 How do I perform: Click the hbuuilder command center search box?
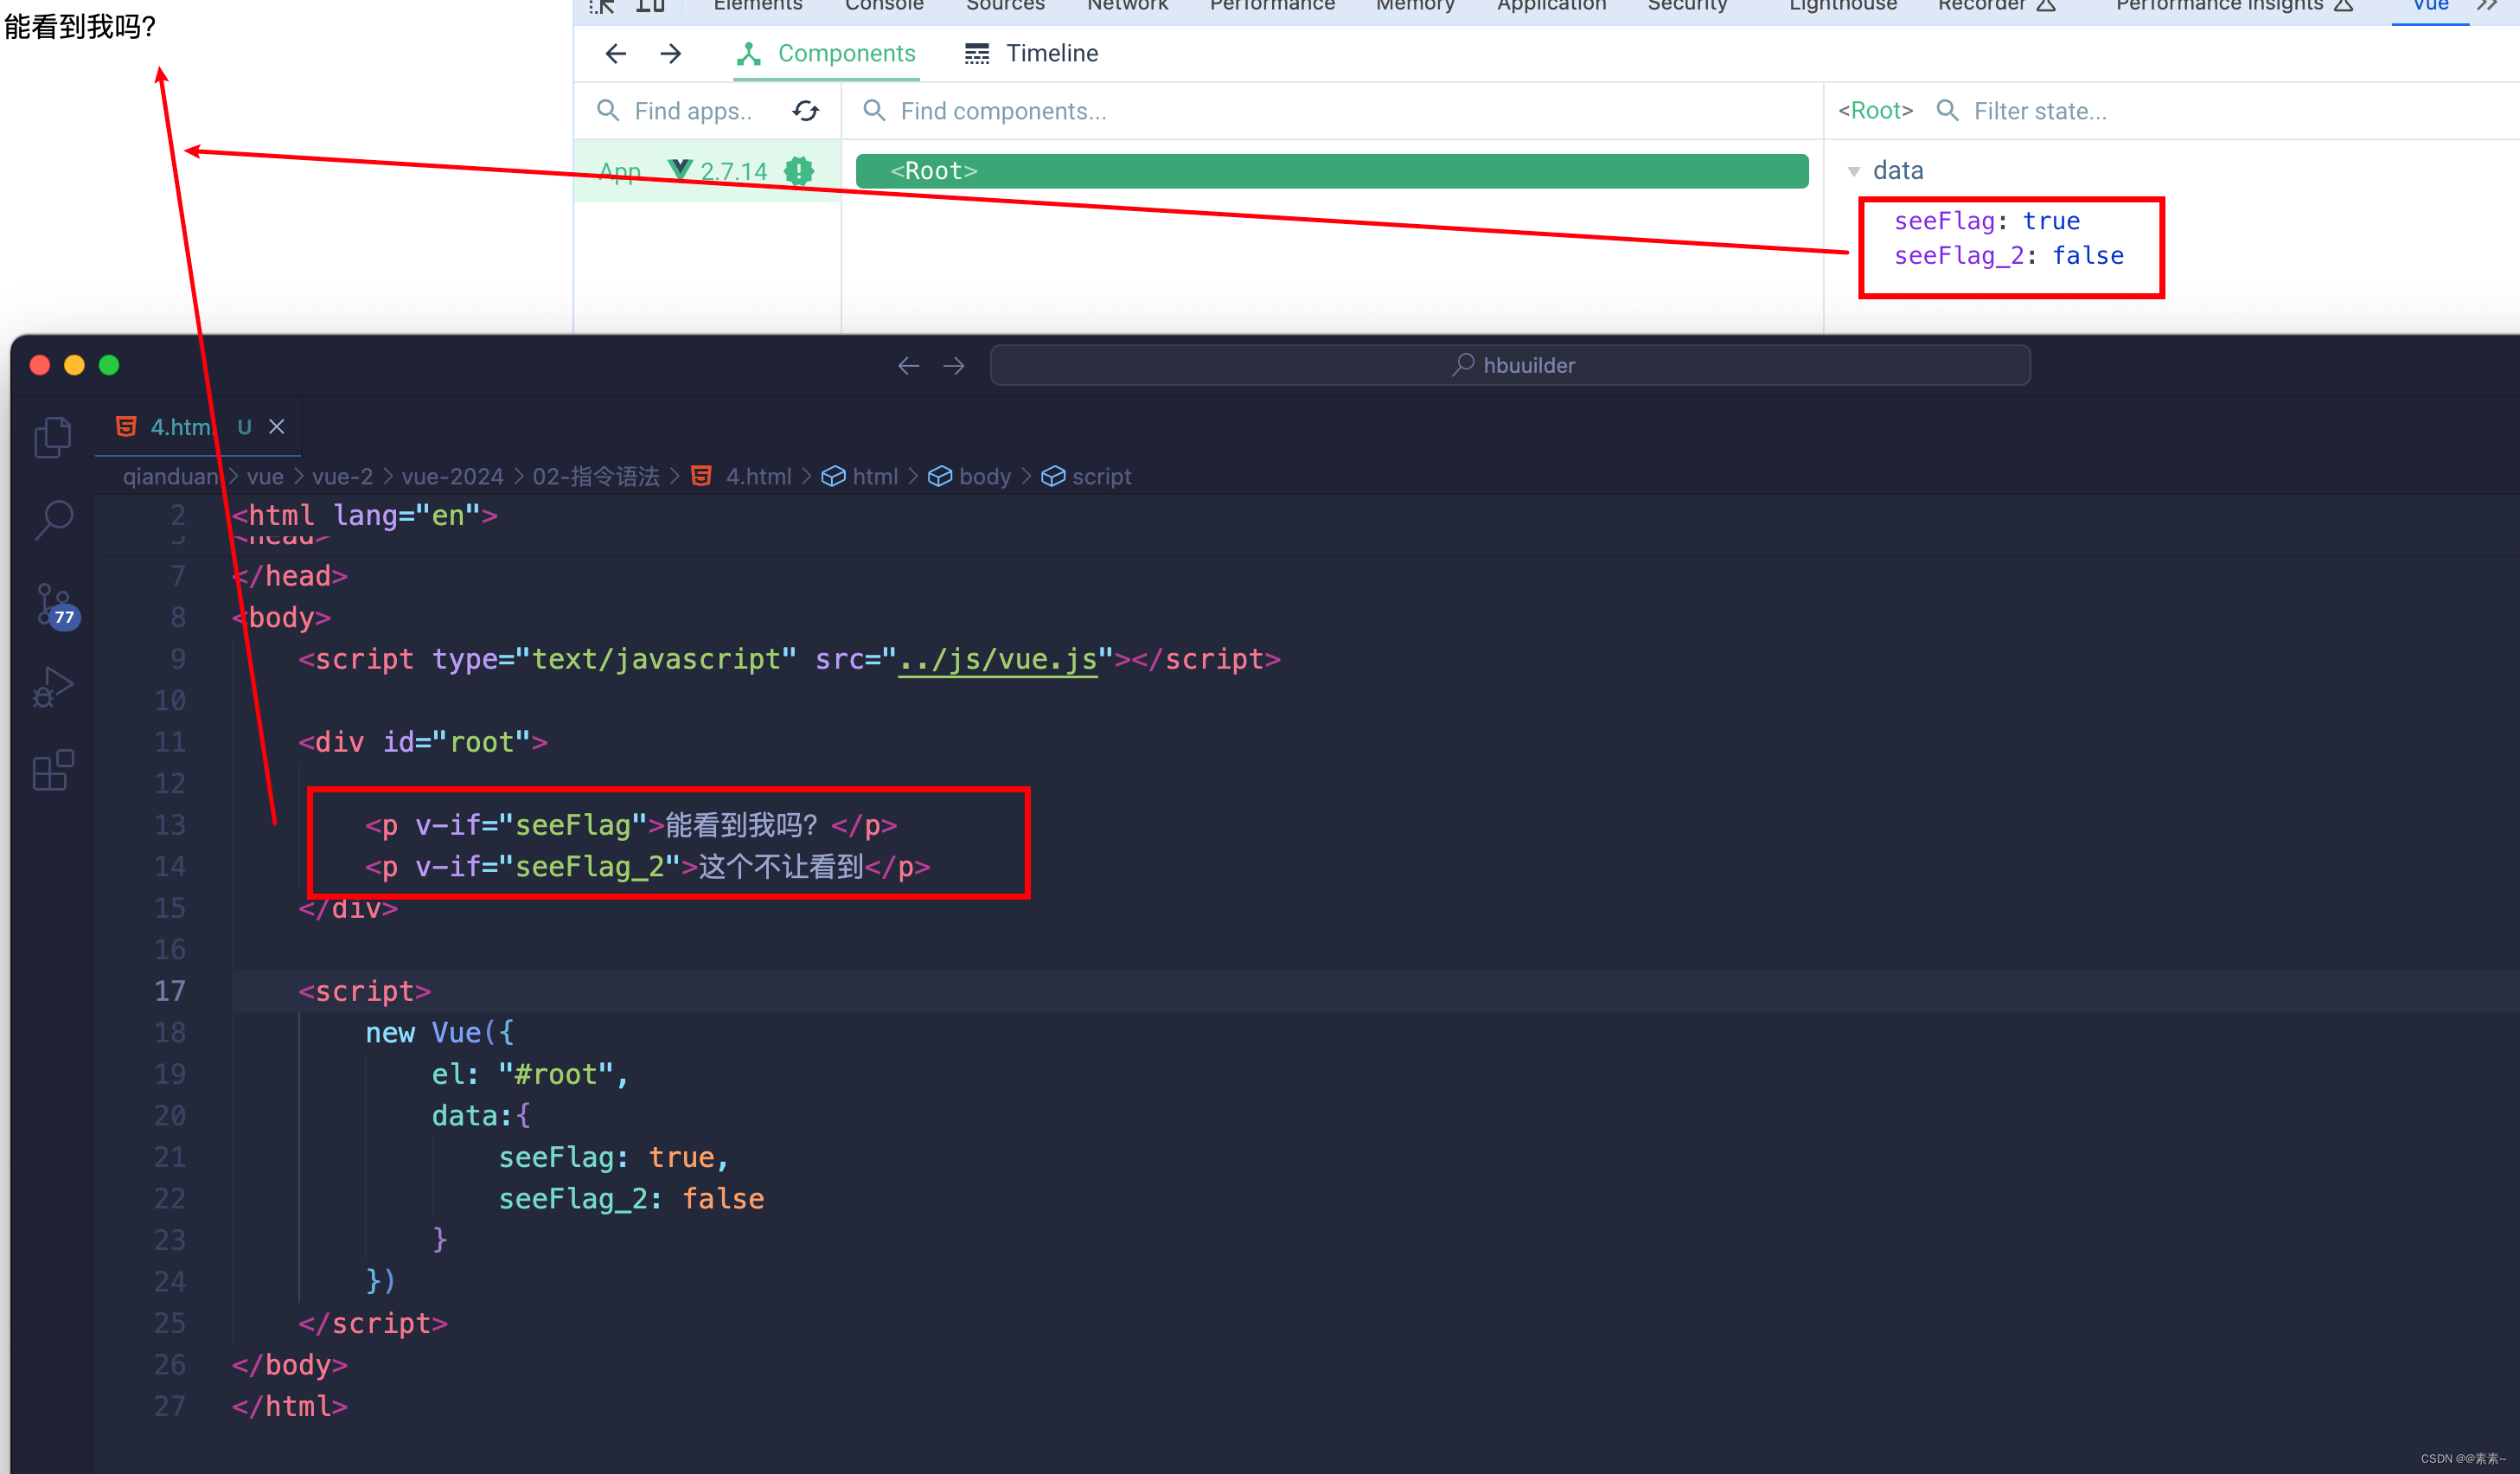pos(1510,365)
